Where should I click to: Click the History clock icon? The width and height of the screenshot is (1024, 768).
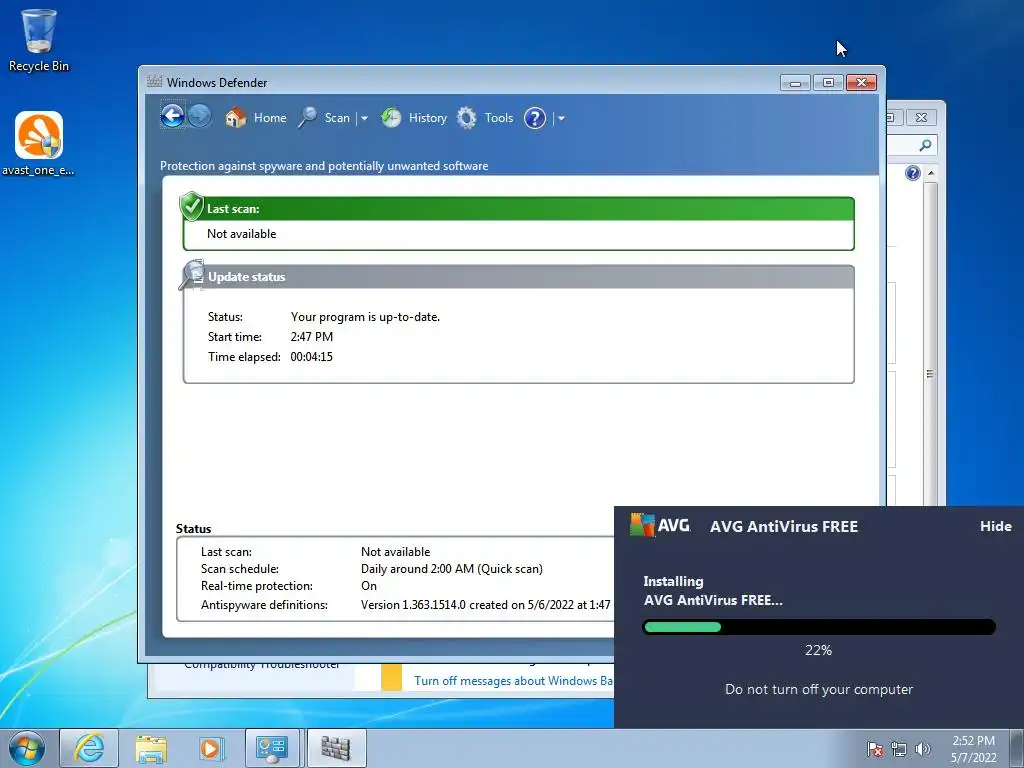pos(391,118)
